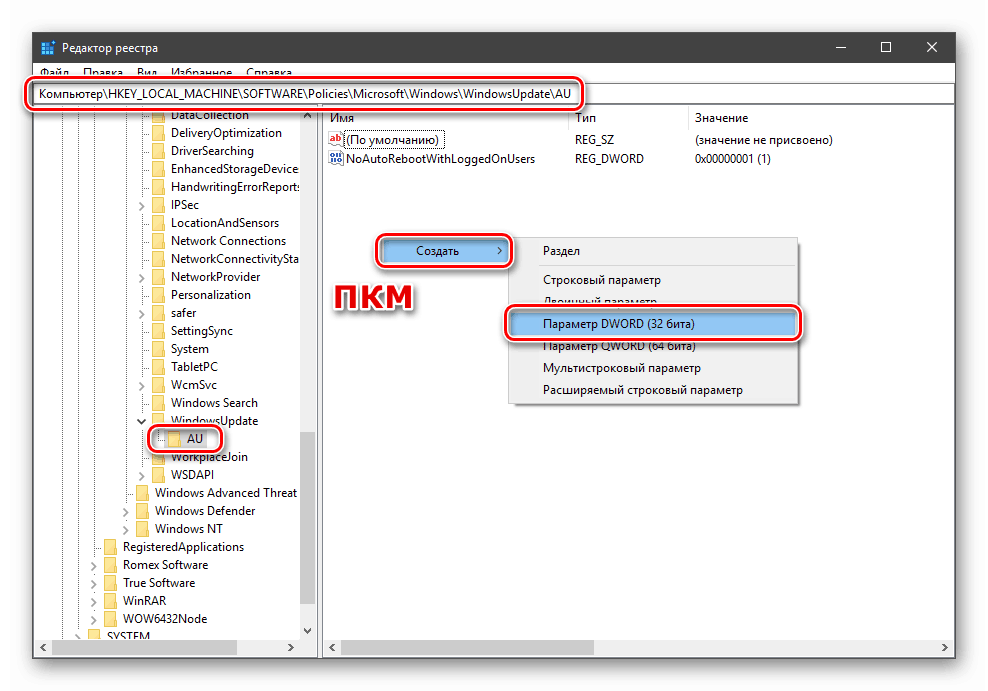Expand the NetworkProvider tree node

click(142, 278)
